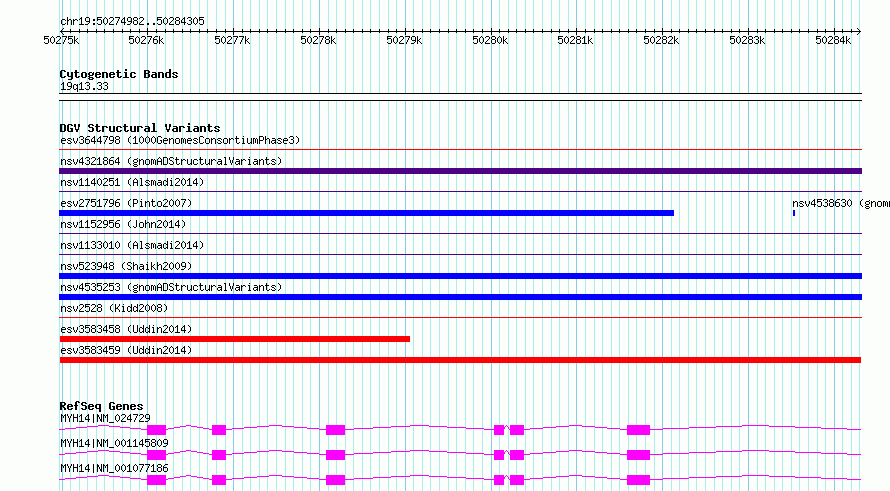Click the blue bar under nsv4535253

pyautogui.click(x=460, y=297)
